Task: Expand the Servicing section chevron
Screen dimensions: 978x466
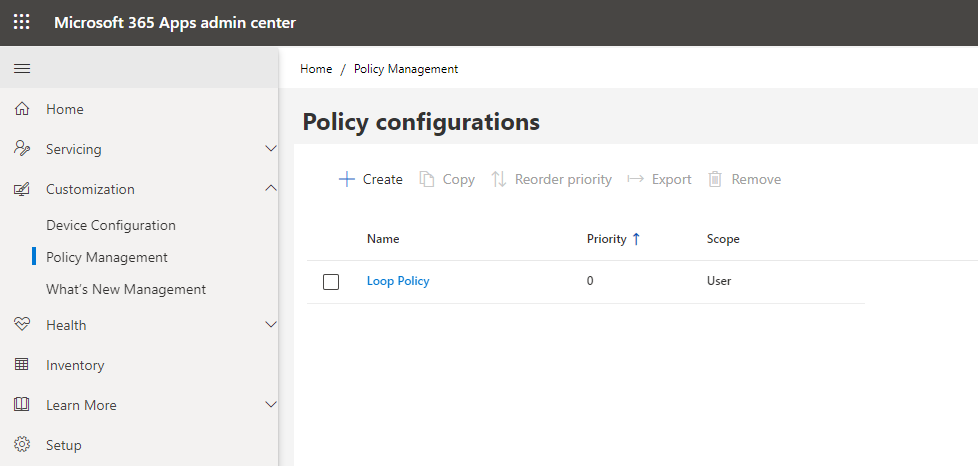Action: pos(271,148)
